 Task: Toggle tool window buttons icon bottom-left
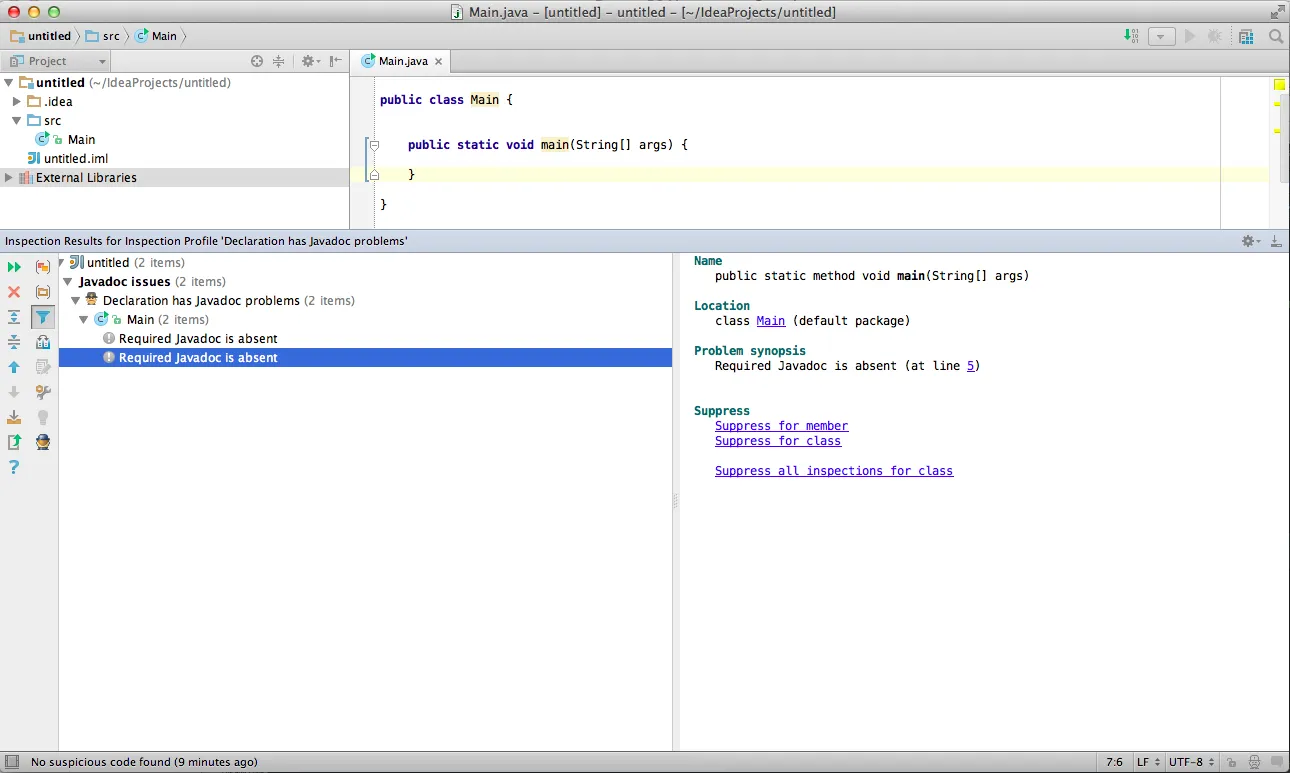11,762
